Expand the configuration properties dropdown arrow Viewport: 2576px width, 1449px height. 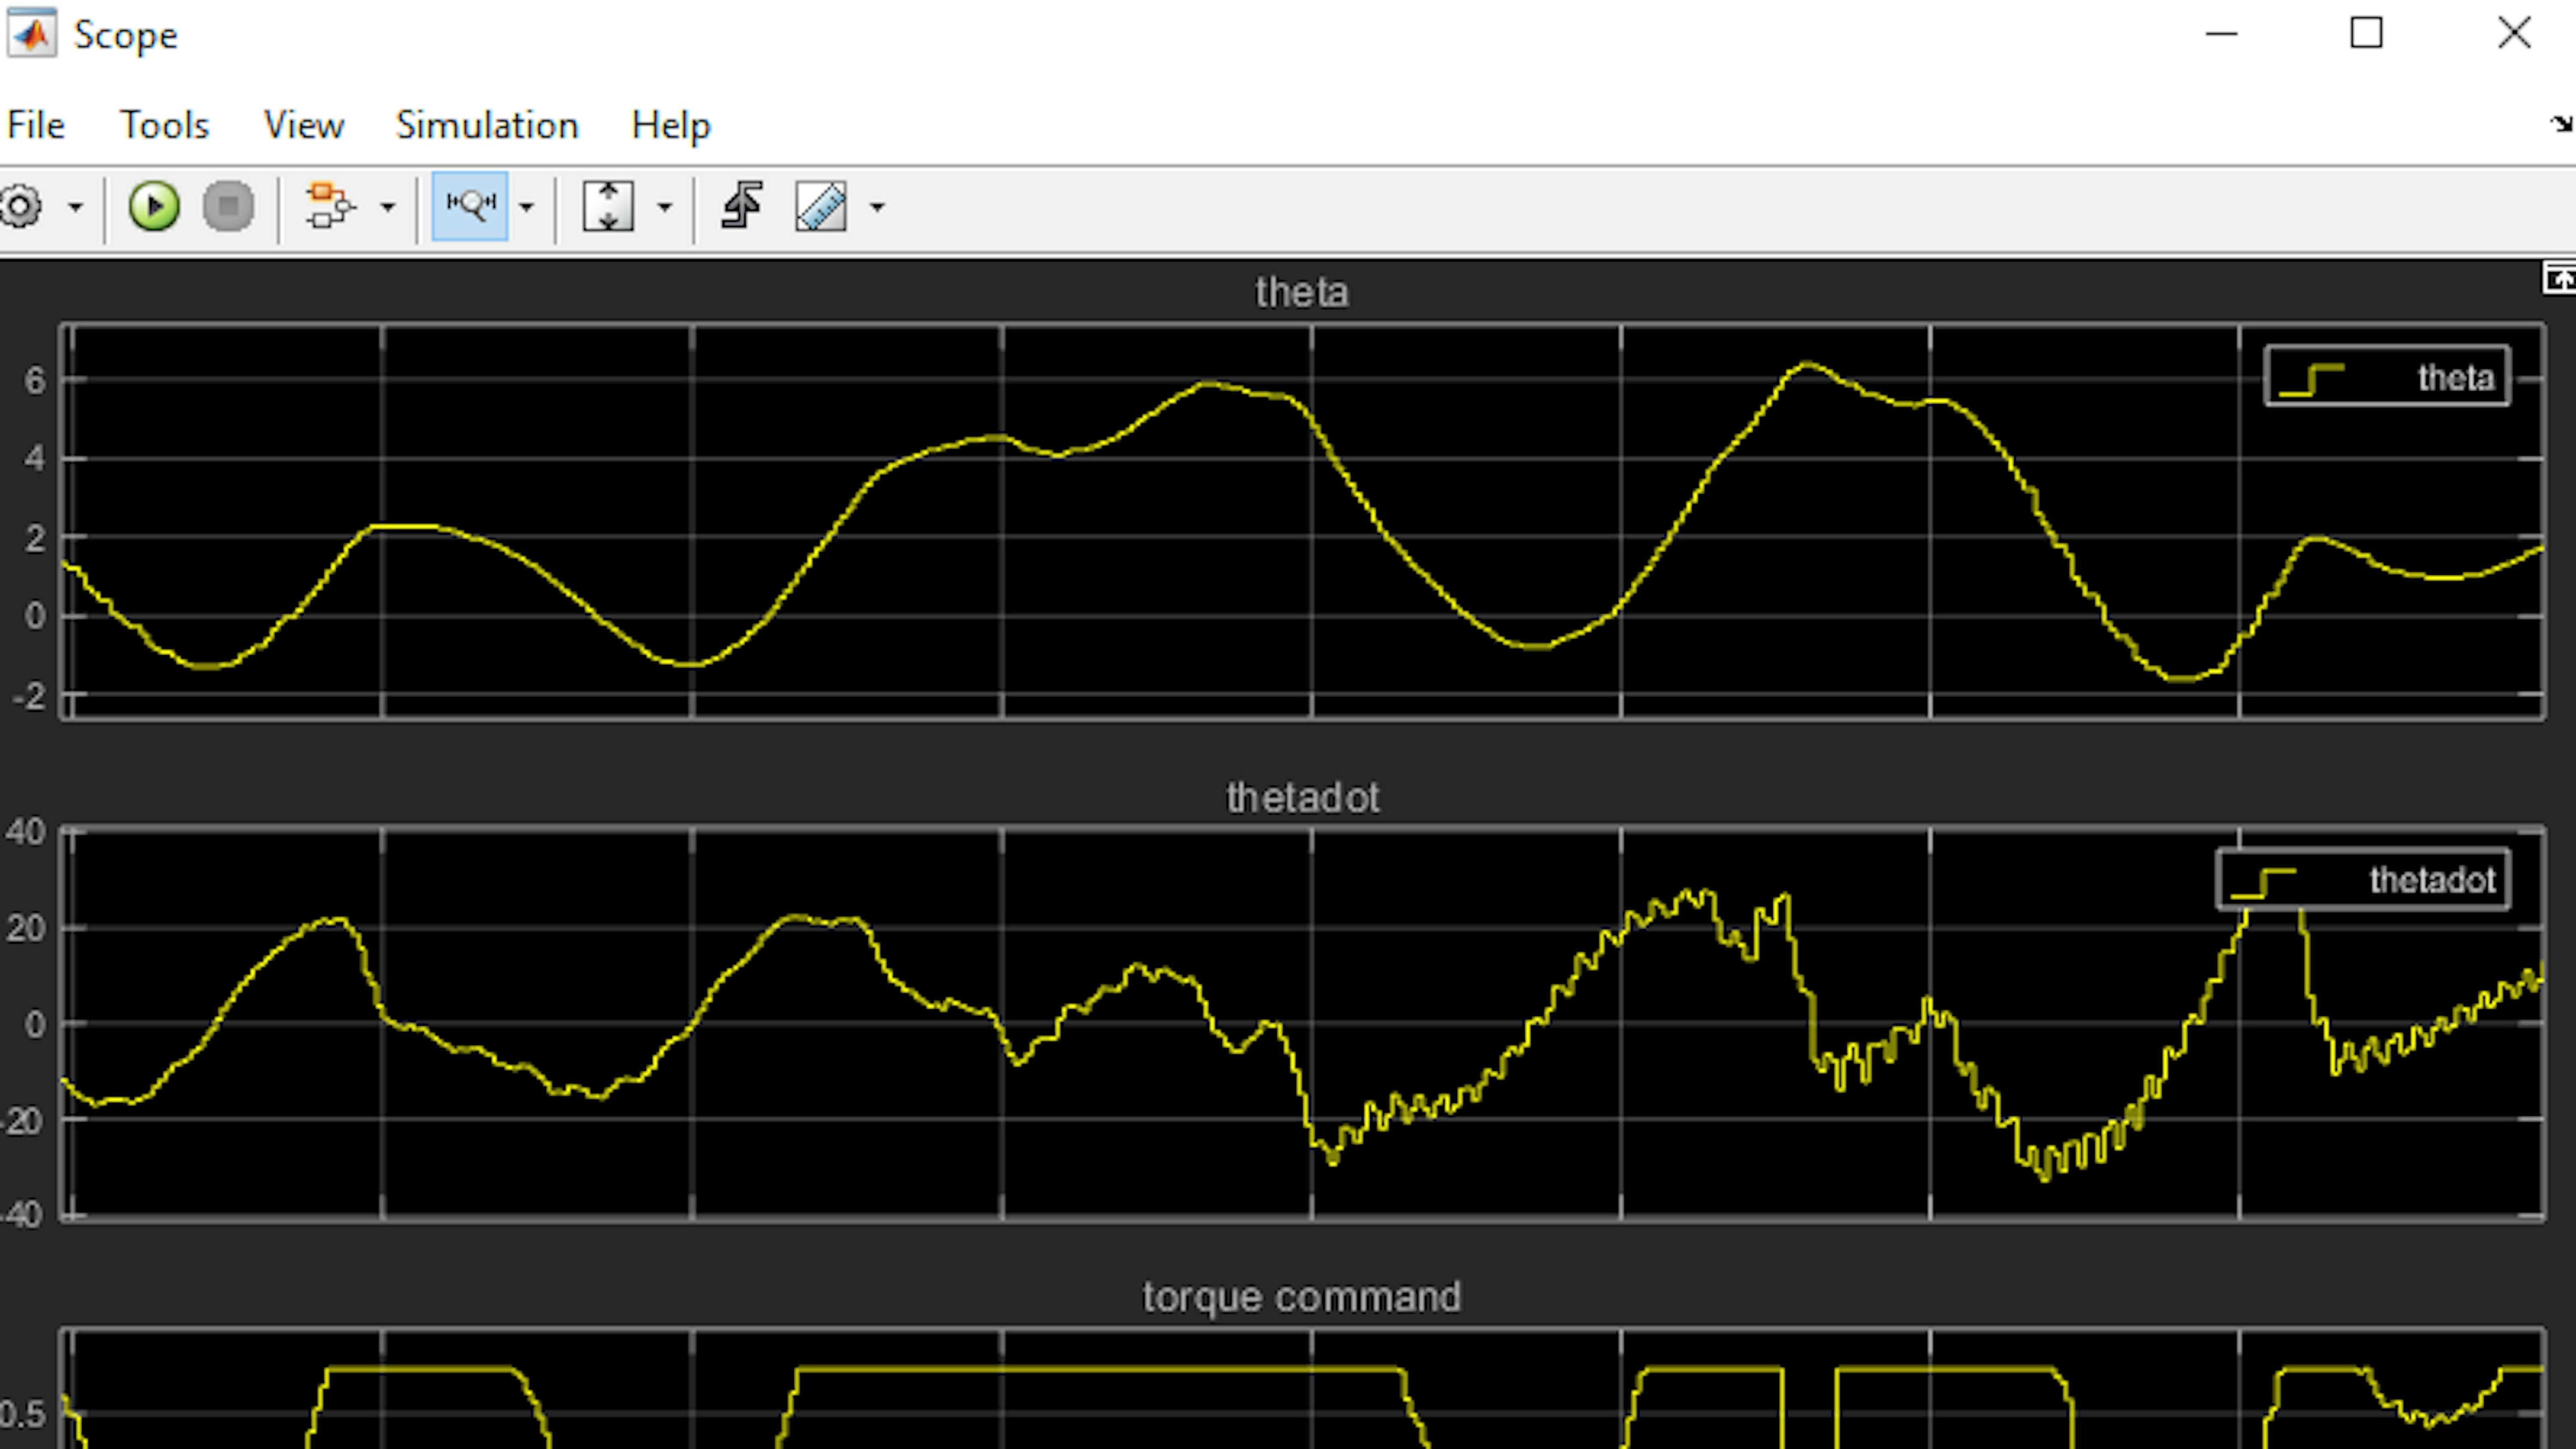click(75, 207)
